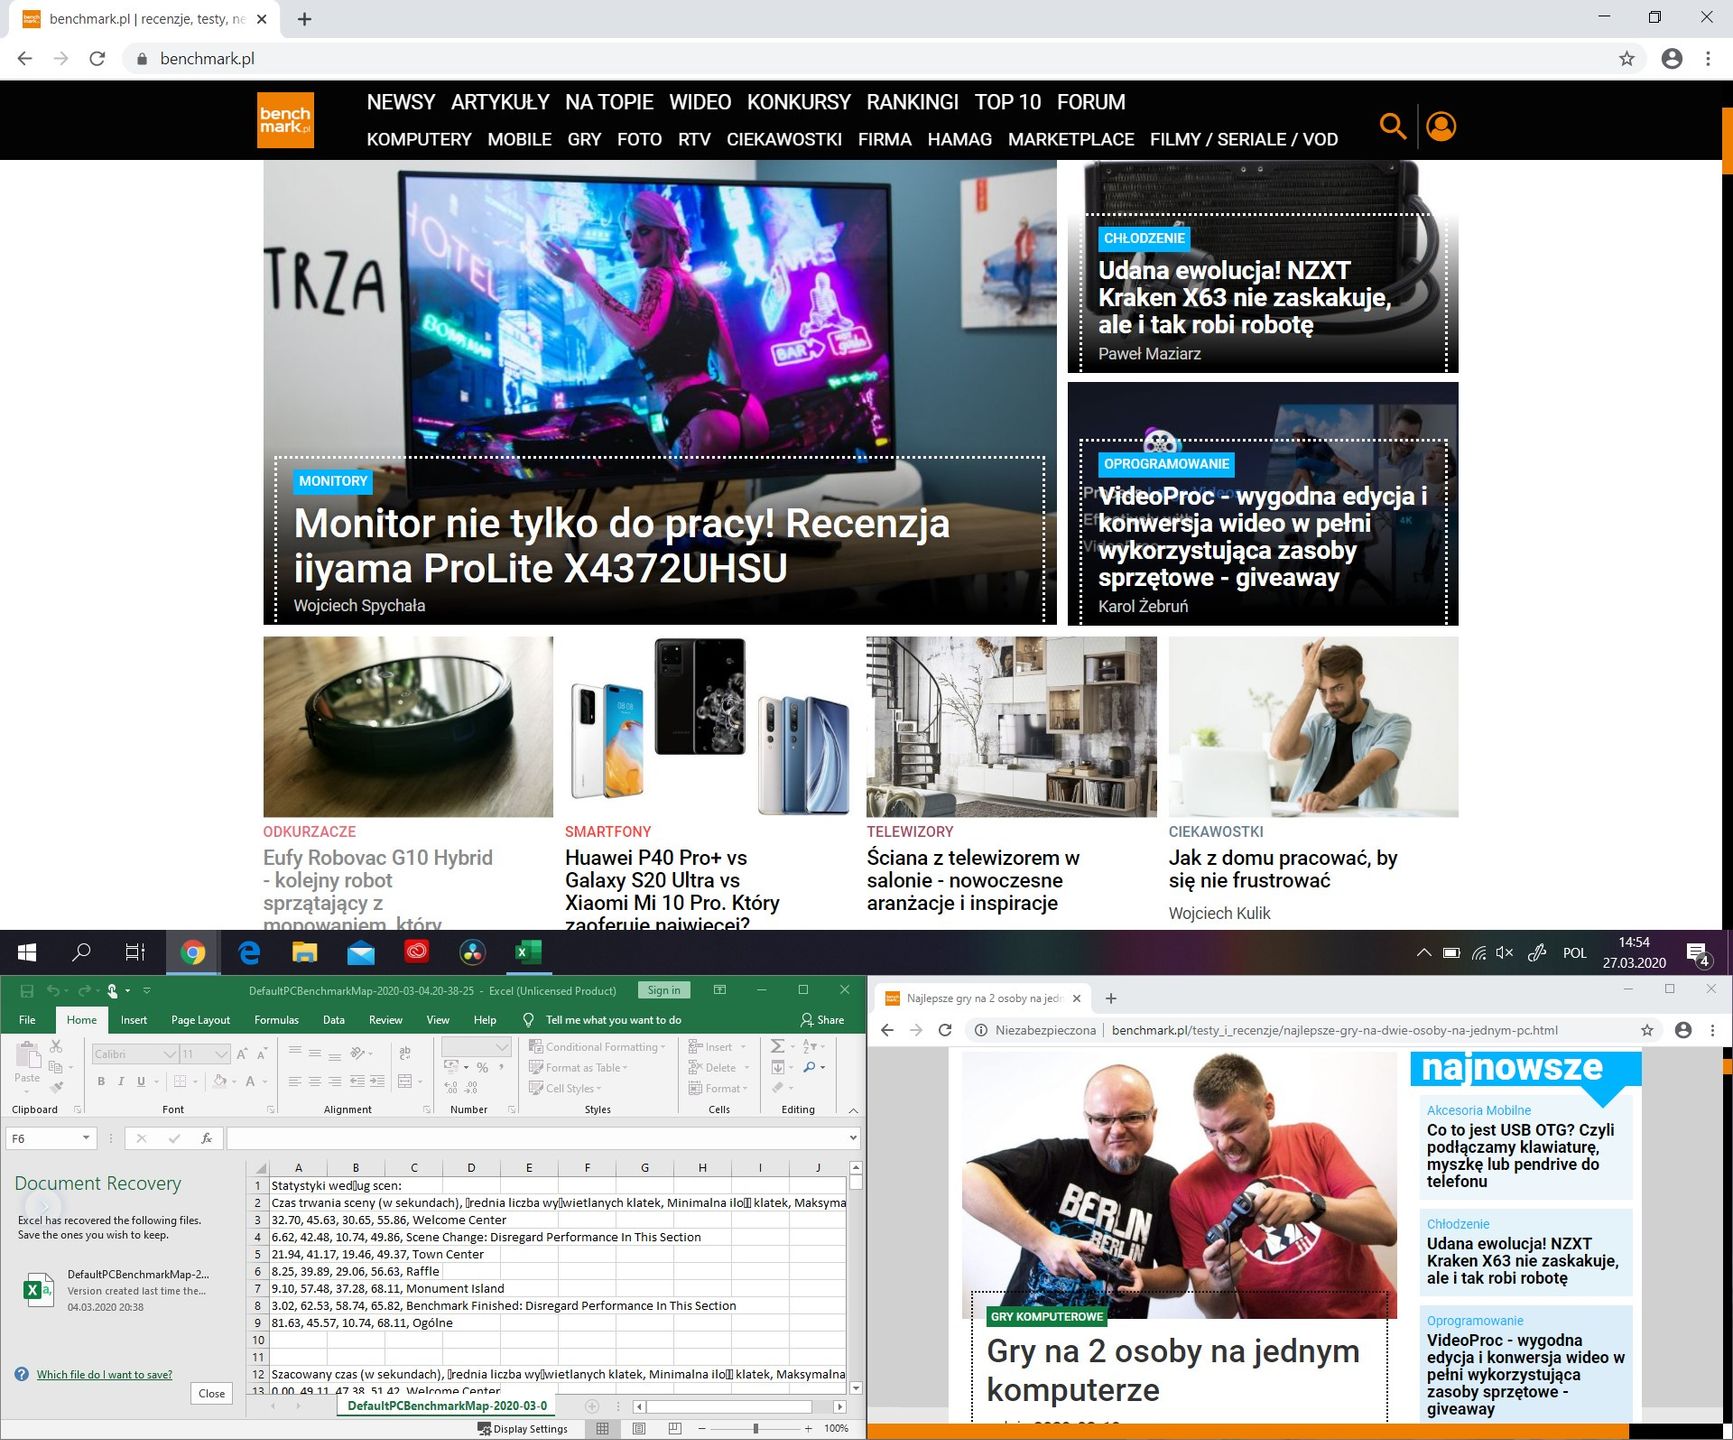Bookmark the page in top Chrome window
The image size is (1733, 1440).
click(x=1627, y=59)
